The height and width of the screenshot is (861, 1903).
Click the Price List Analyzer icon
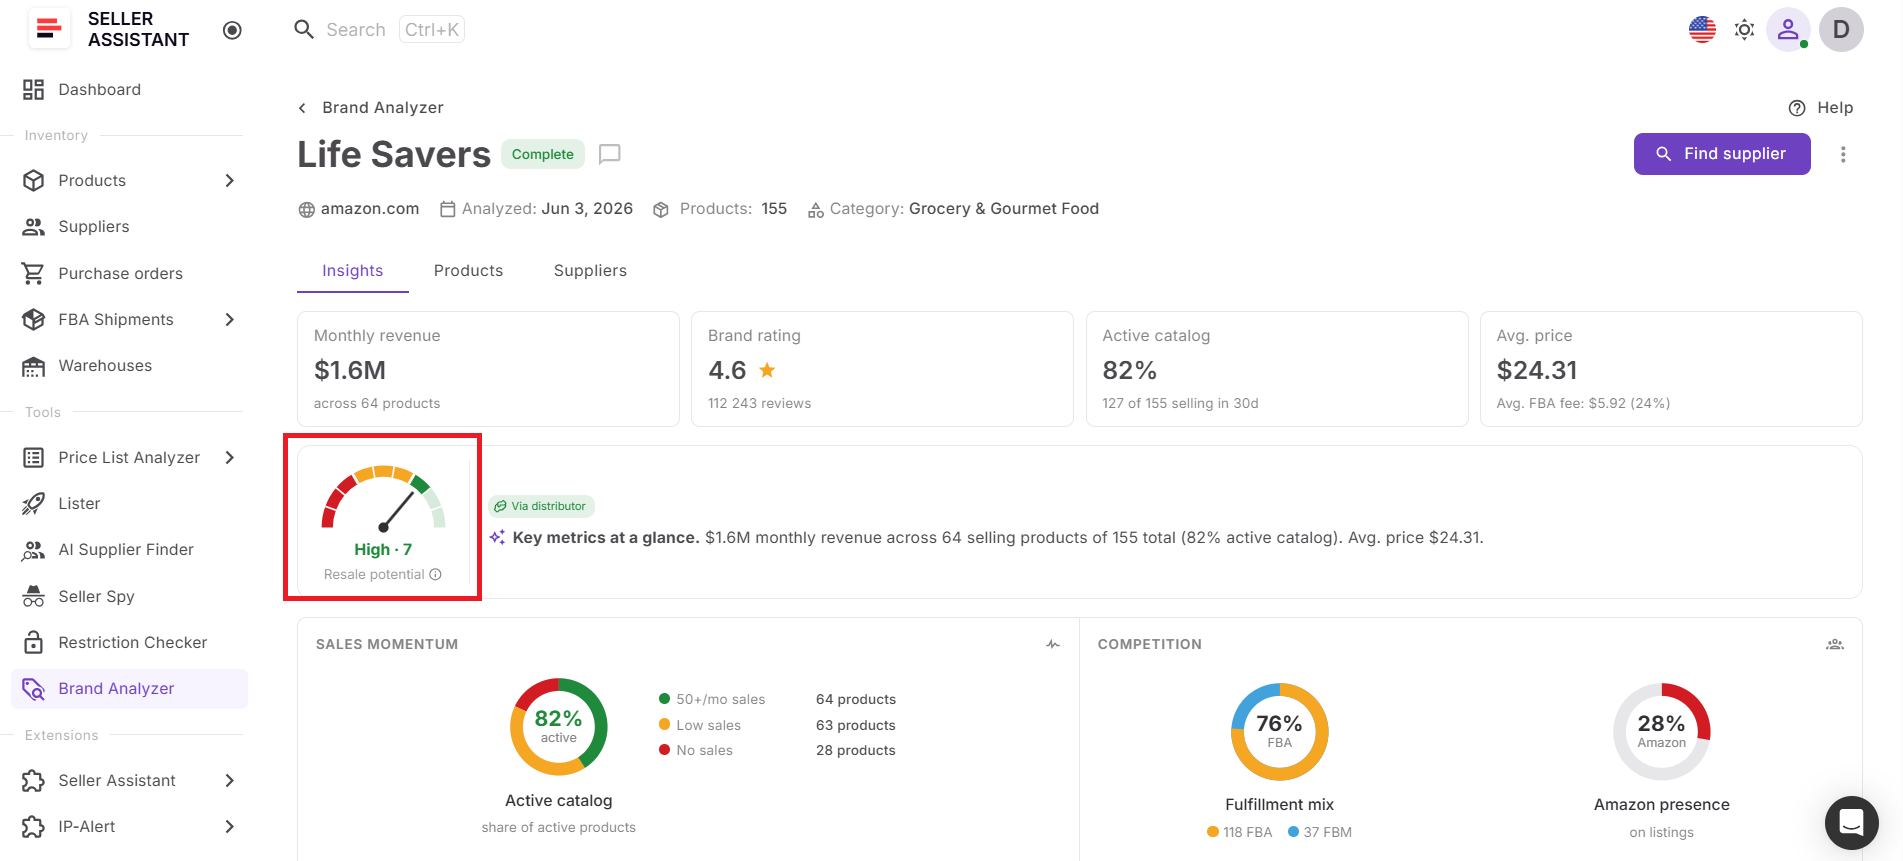(33, 458)
